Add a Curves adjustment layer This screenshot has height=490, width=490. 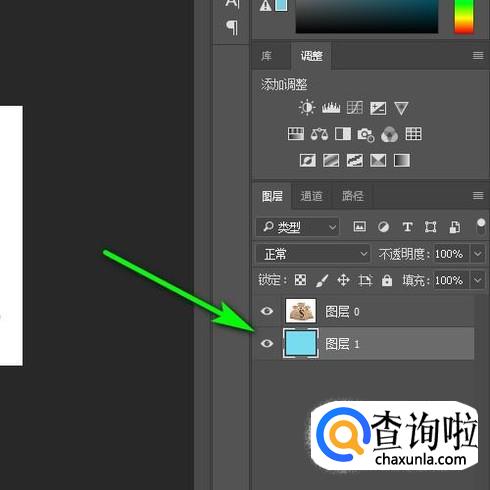[x=354, y=108]
